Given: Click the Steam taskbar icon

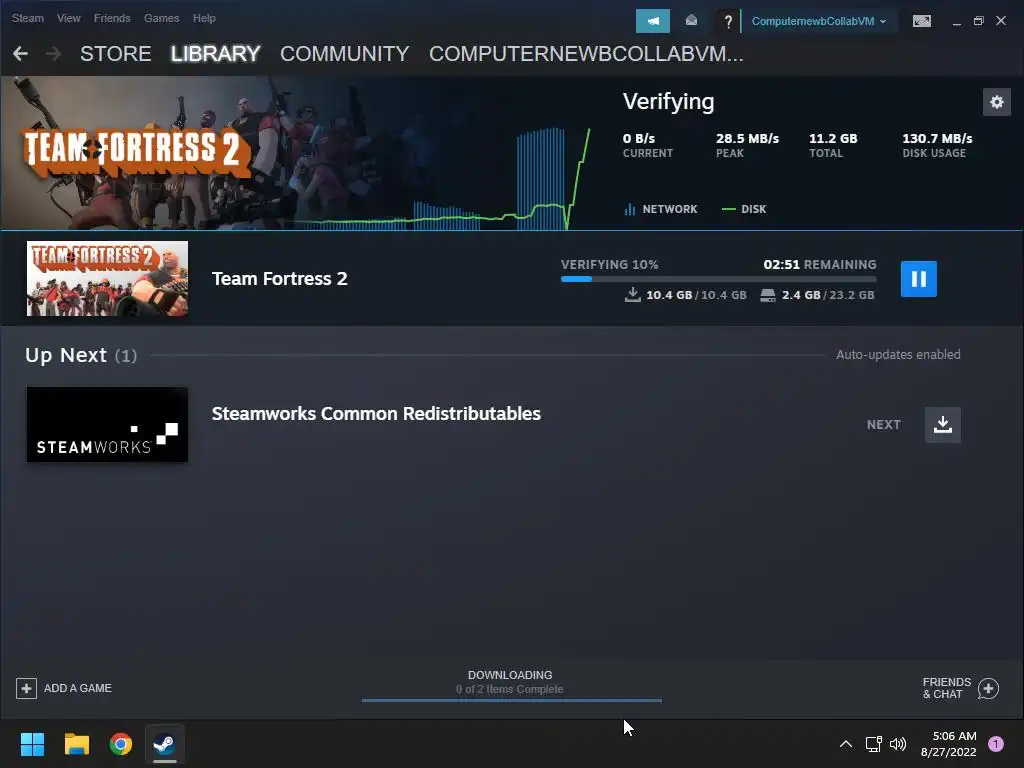Looking at the screenshot, I should pyautogui.click(x=165, y=744).
